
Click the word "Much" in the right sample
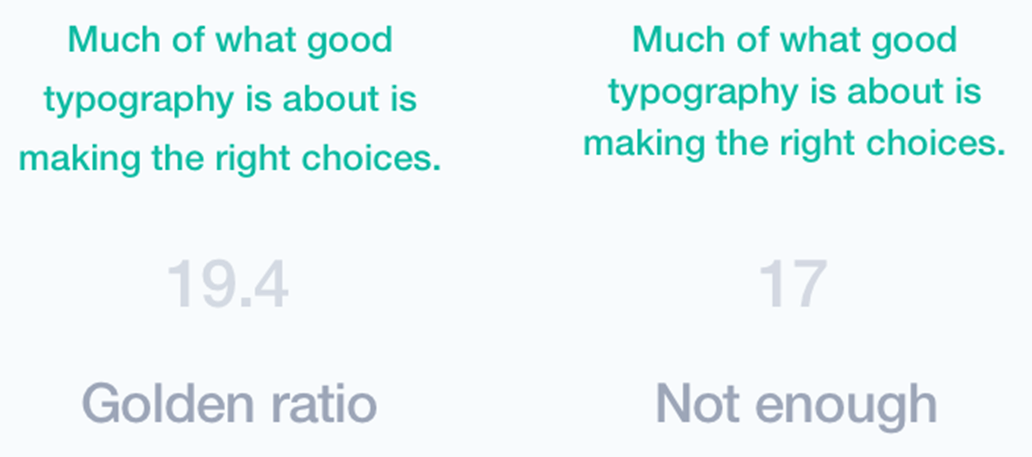(x=669, y=40)
